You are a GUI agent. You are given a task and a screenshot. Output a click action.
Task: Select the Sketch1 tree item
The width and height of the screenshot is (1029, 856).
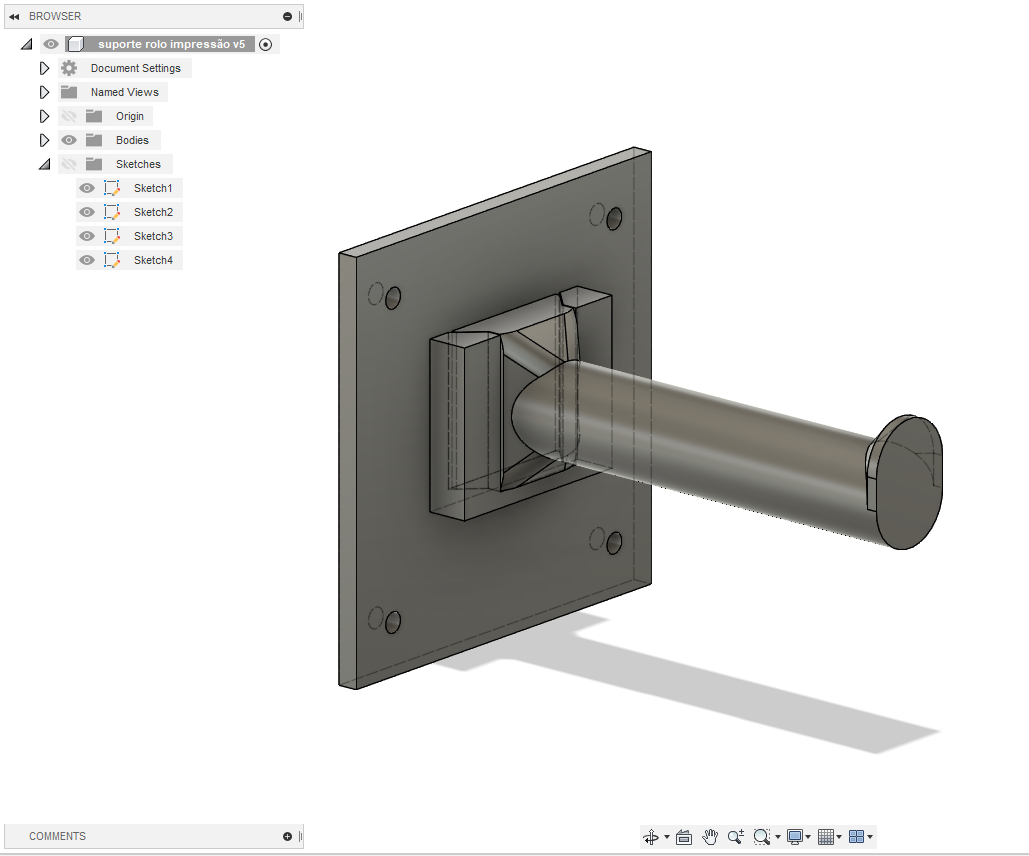[x=129, y=188]
